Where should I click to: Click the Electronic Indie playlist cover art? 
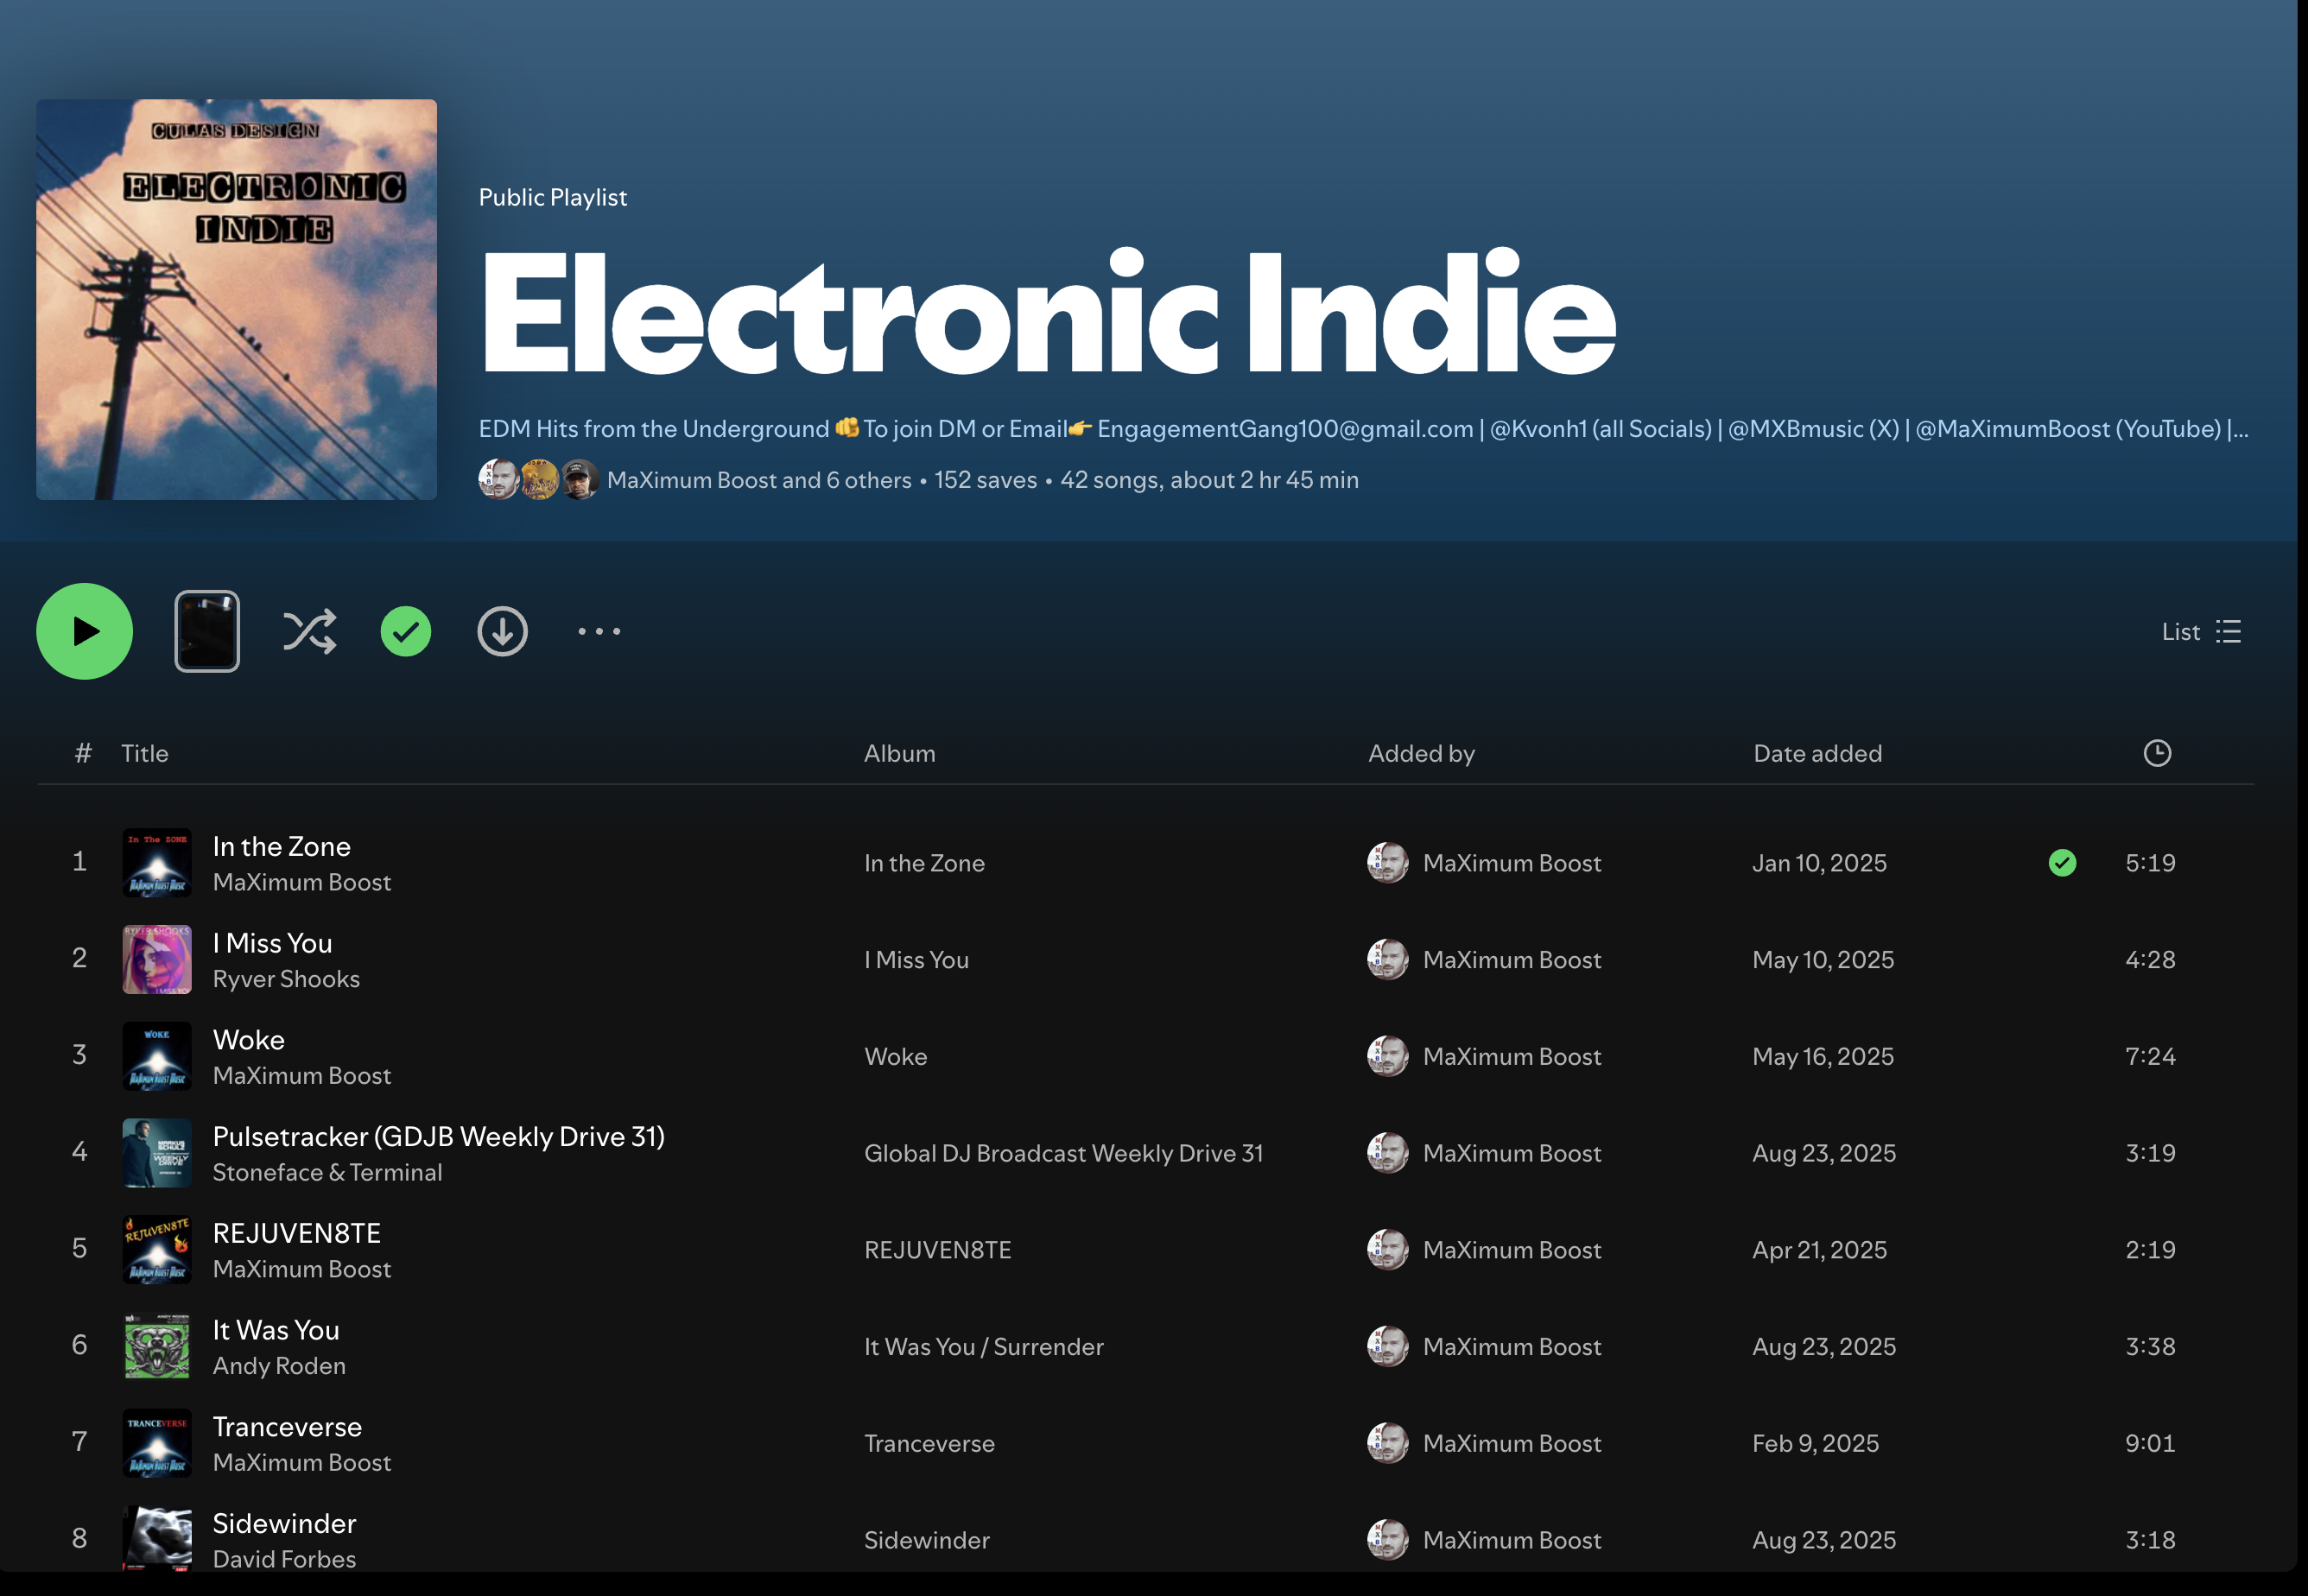point(236,299)
